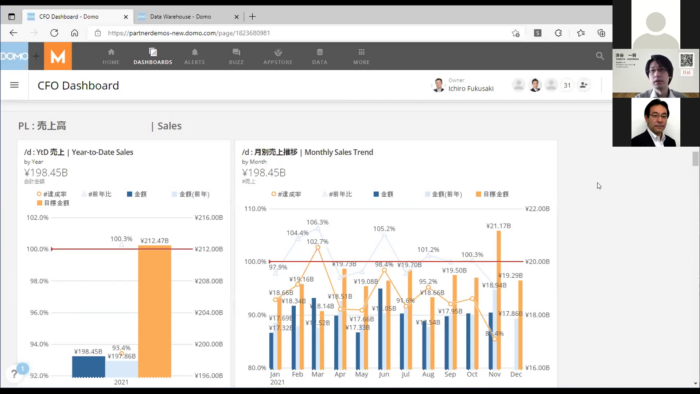The height and width of the screenshot is (394, 700).
Task: Select the middle video participant thumbnail
Action: click(656, 73)
